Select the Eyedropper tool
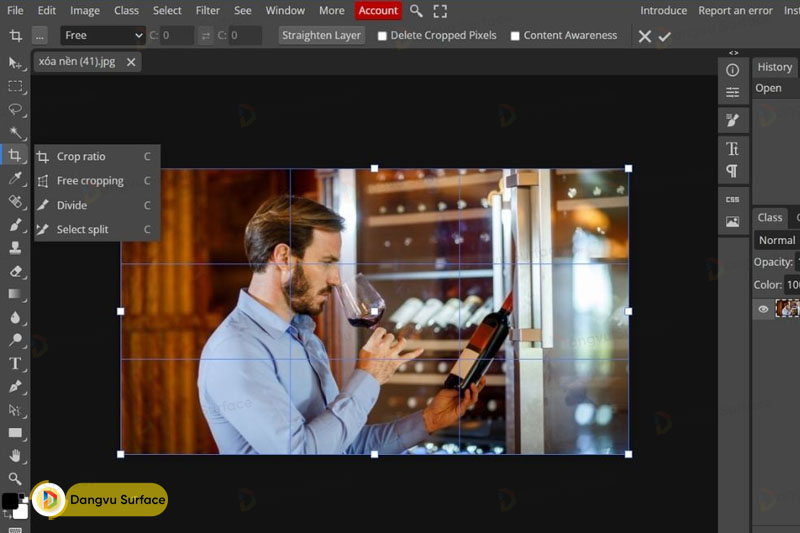The width and height of the screenshot is (800, 533). click(x=15, y=178)
